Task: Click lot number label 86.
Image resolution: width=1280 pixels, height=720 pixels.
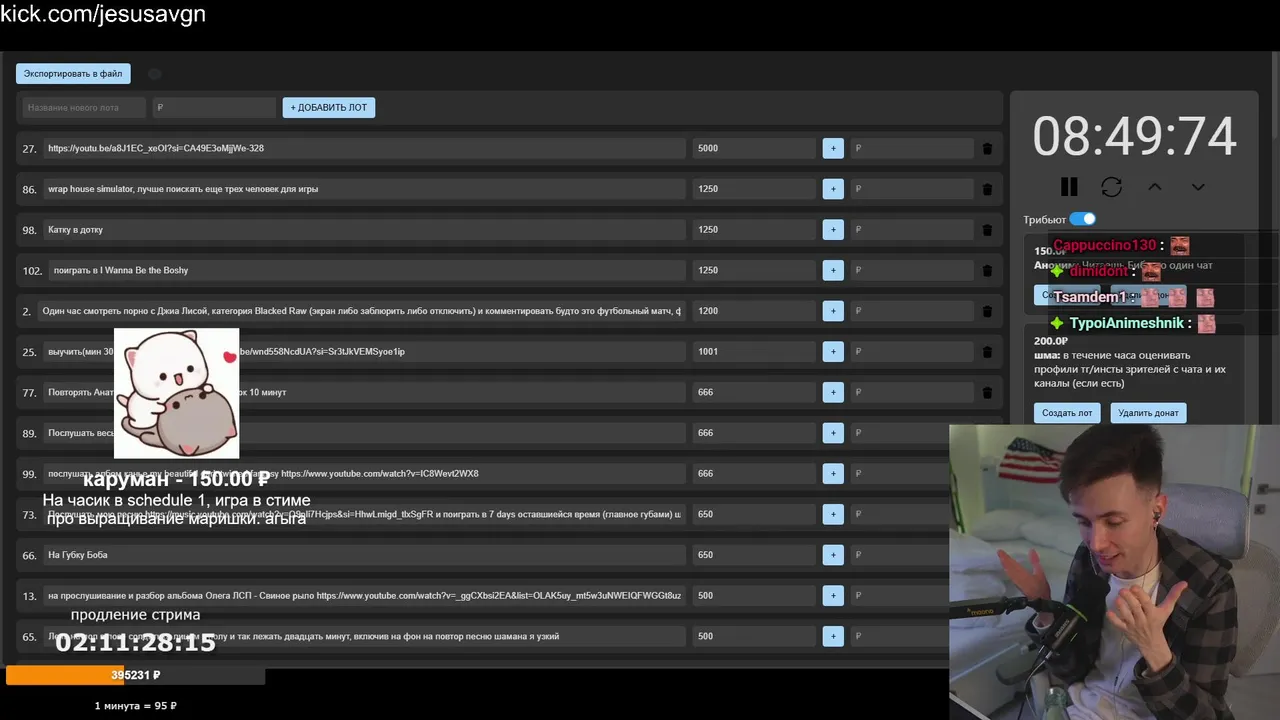Action: pyautogui.click(x=30, y=189)
